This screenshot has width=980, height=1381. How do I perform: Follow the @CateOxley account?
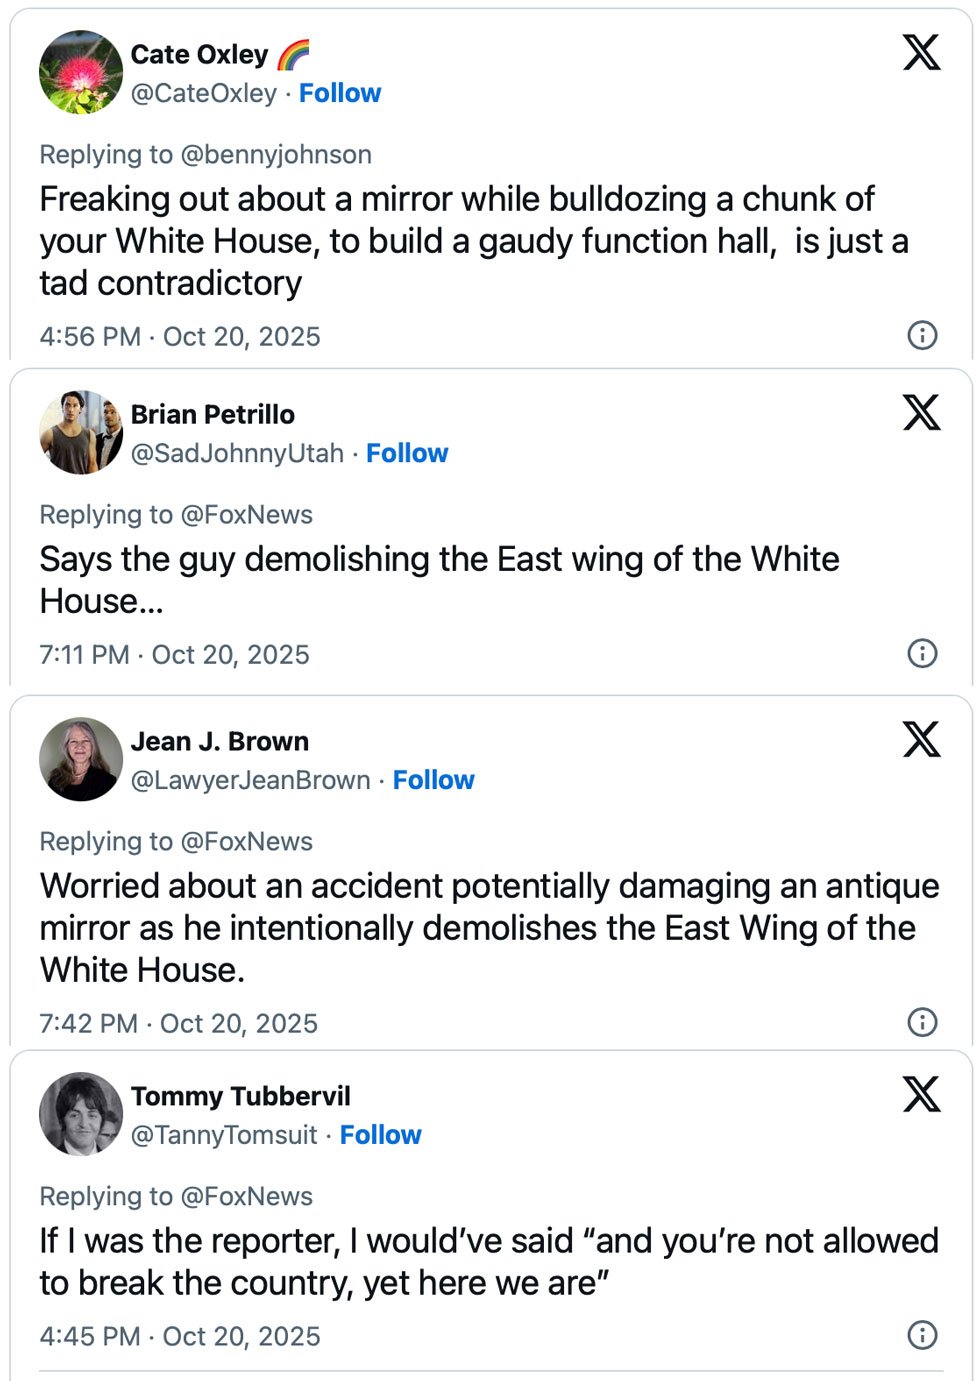(x=340, y=93)
